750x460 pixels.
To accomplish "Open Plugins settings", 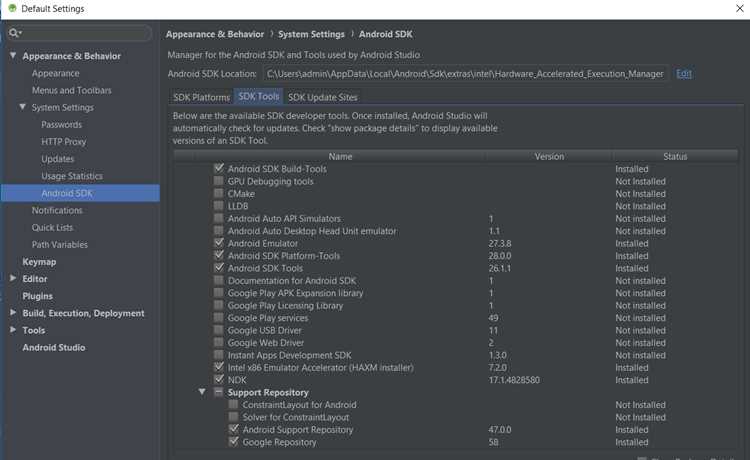I will point(37,296).
